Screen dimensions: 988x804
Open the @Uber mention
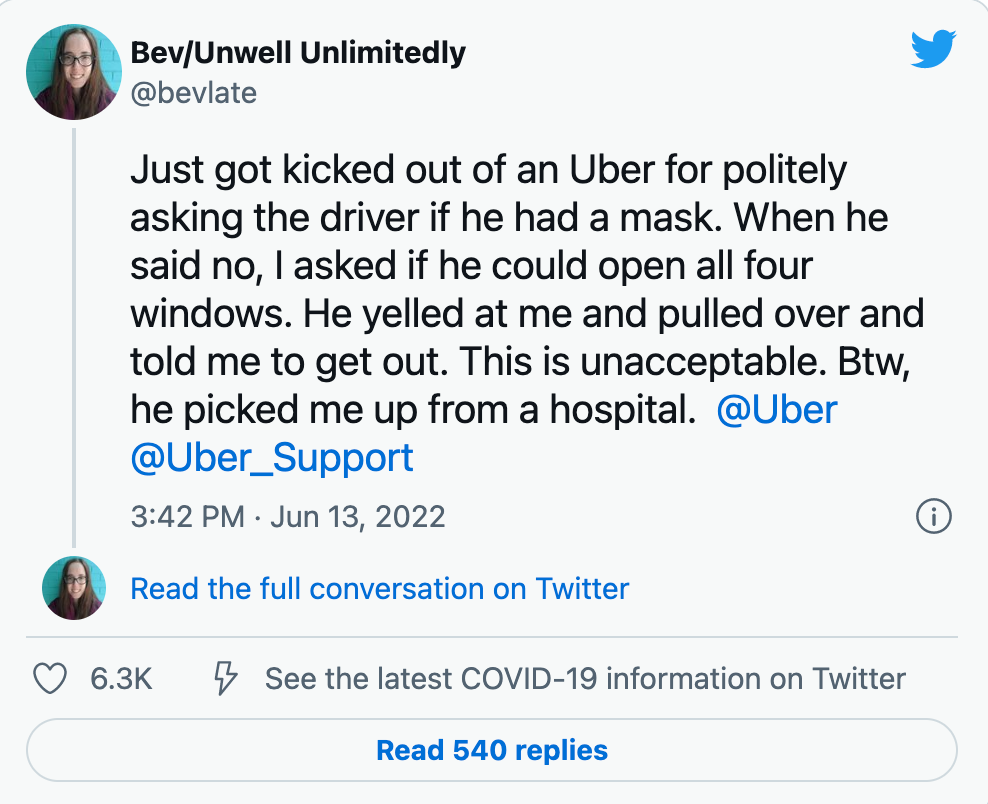point(777,411)
